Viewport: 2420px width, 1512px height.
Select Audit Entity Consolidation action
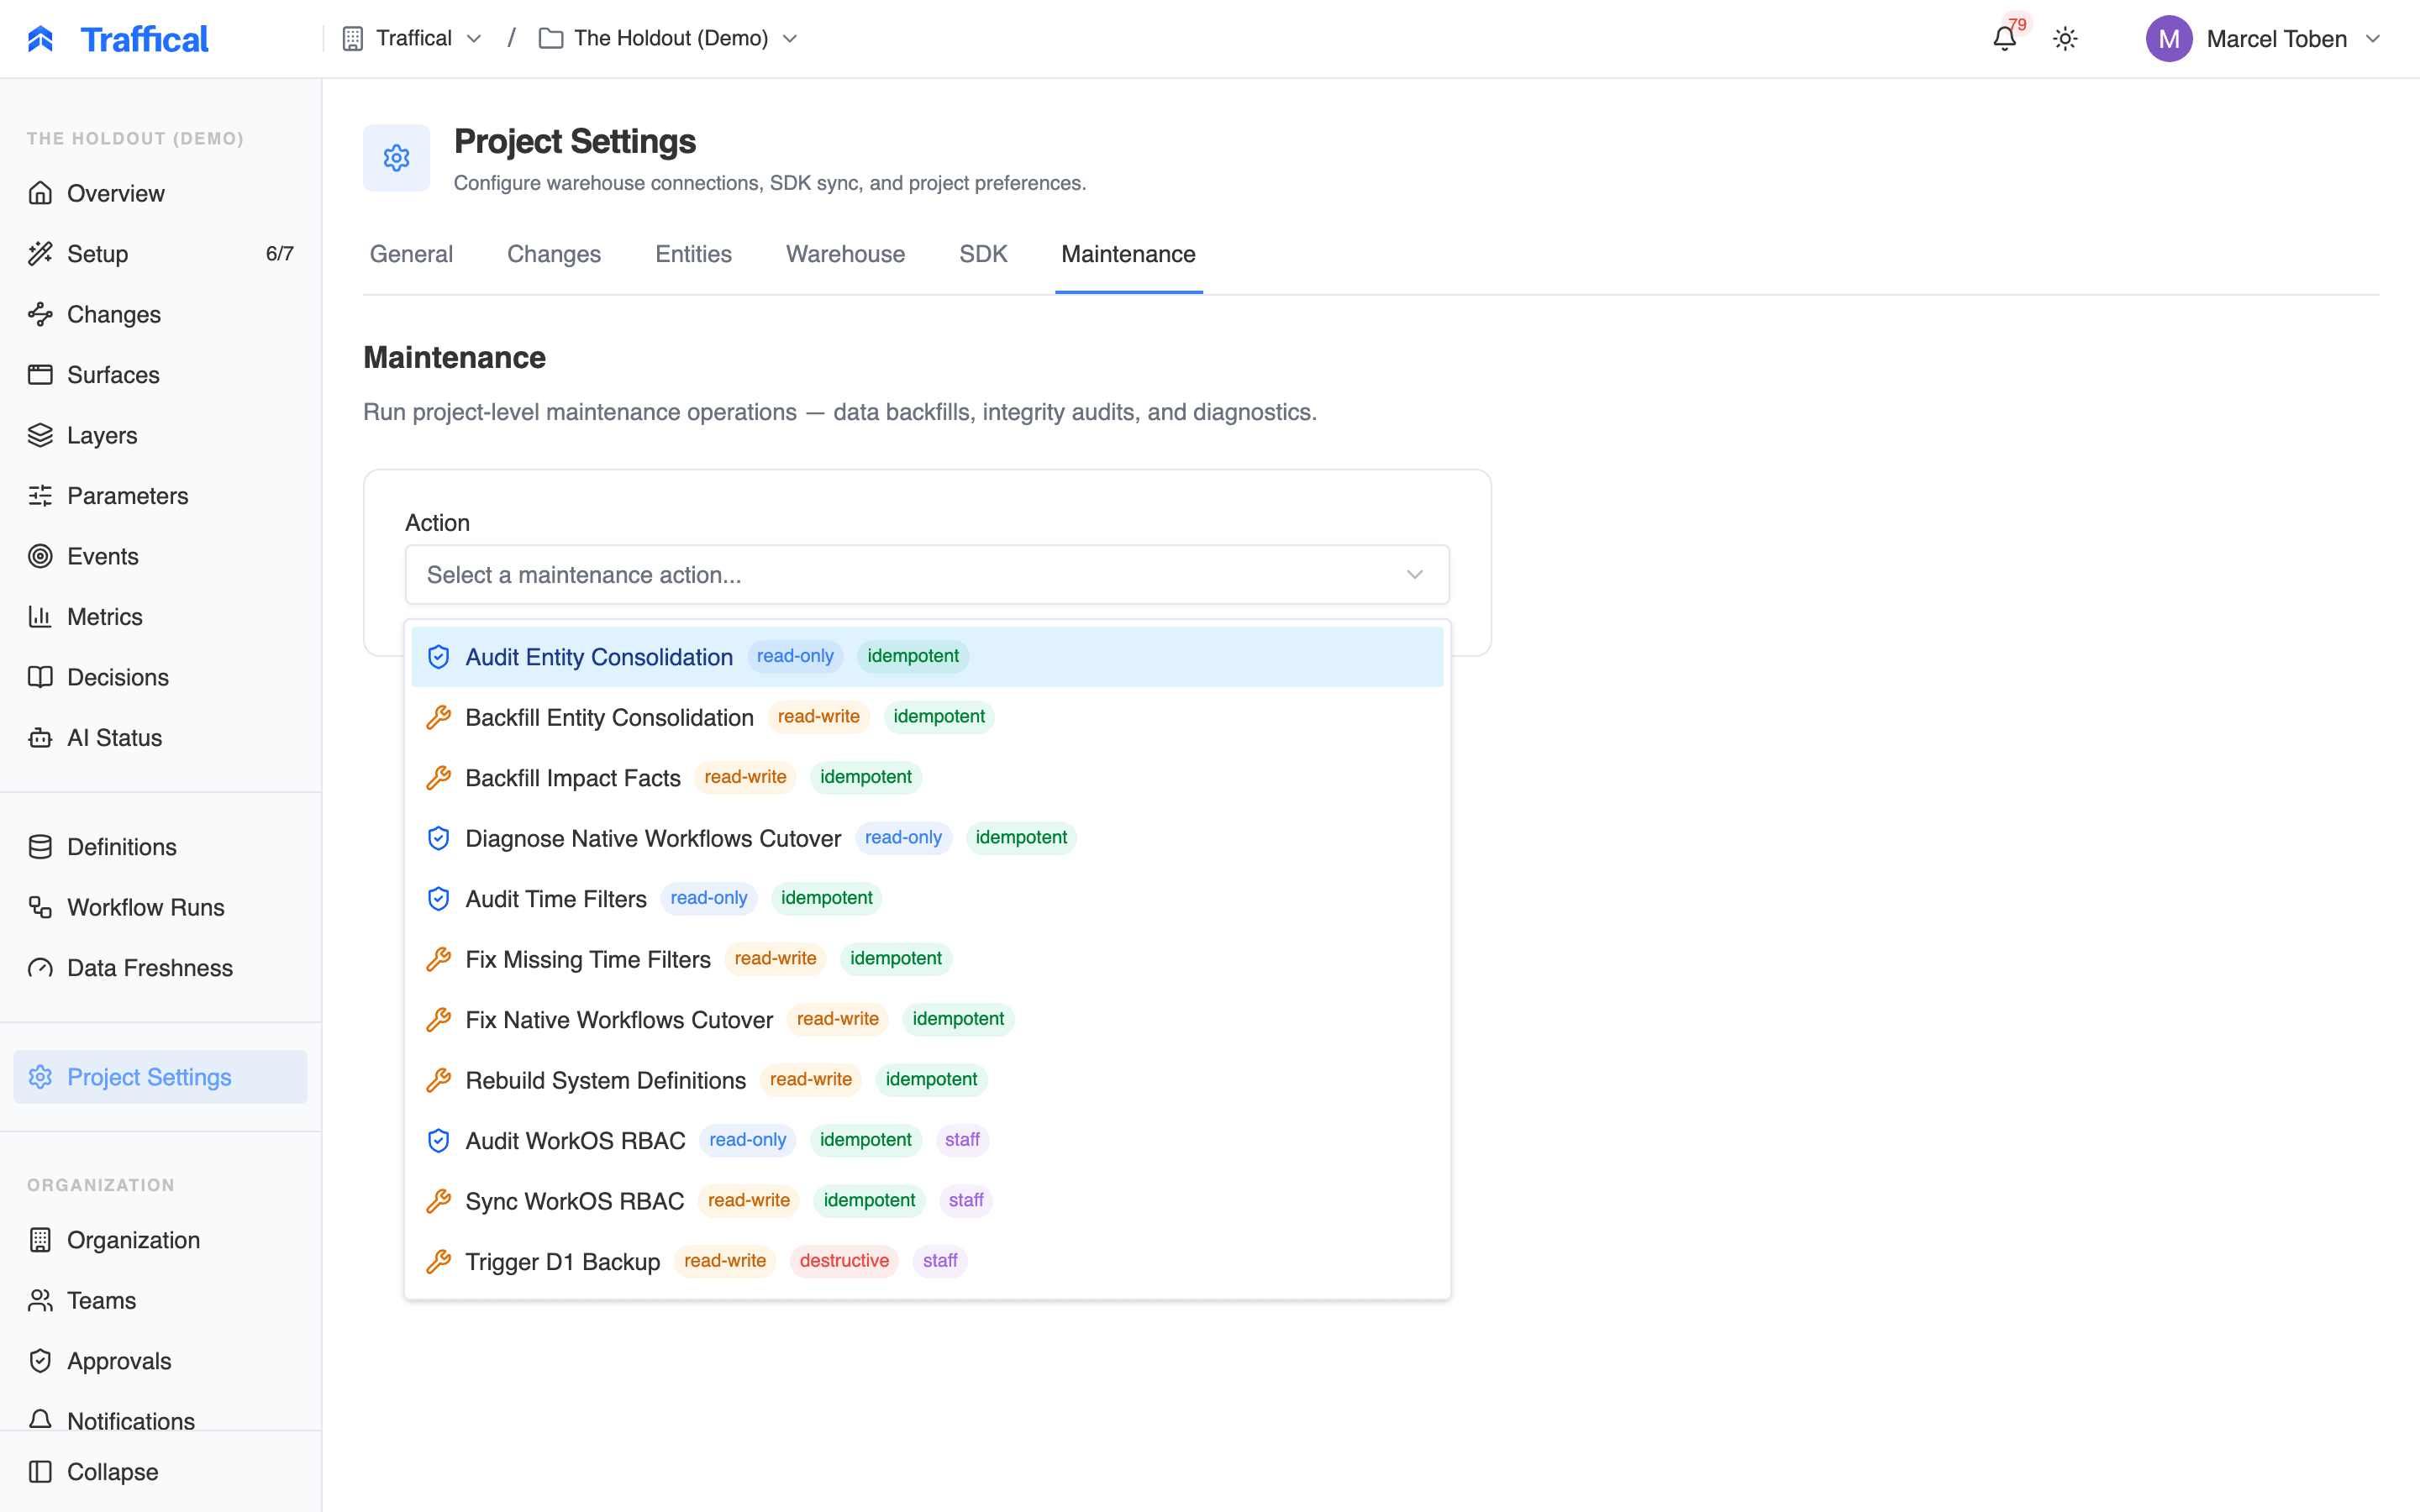pyautogui.click(x=927, y=657)
